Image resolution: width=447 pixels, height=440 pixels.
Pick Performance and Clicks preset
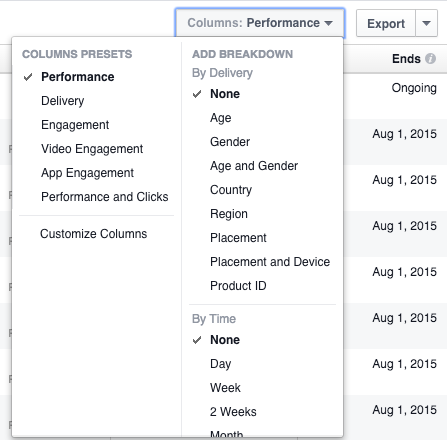point(104,197)
